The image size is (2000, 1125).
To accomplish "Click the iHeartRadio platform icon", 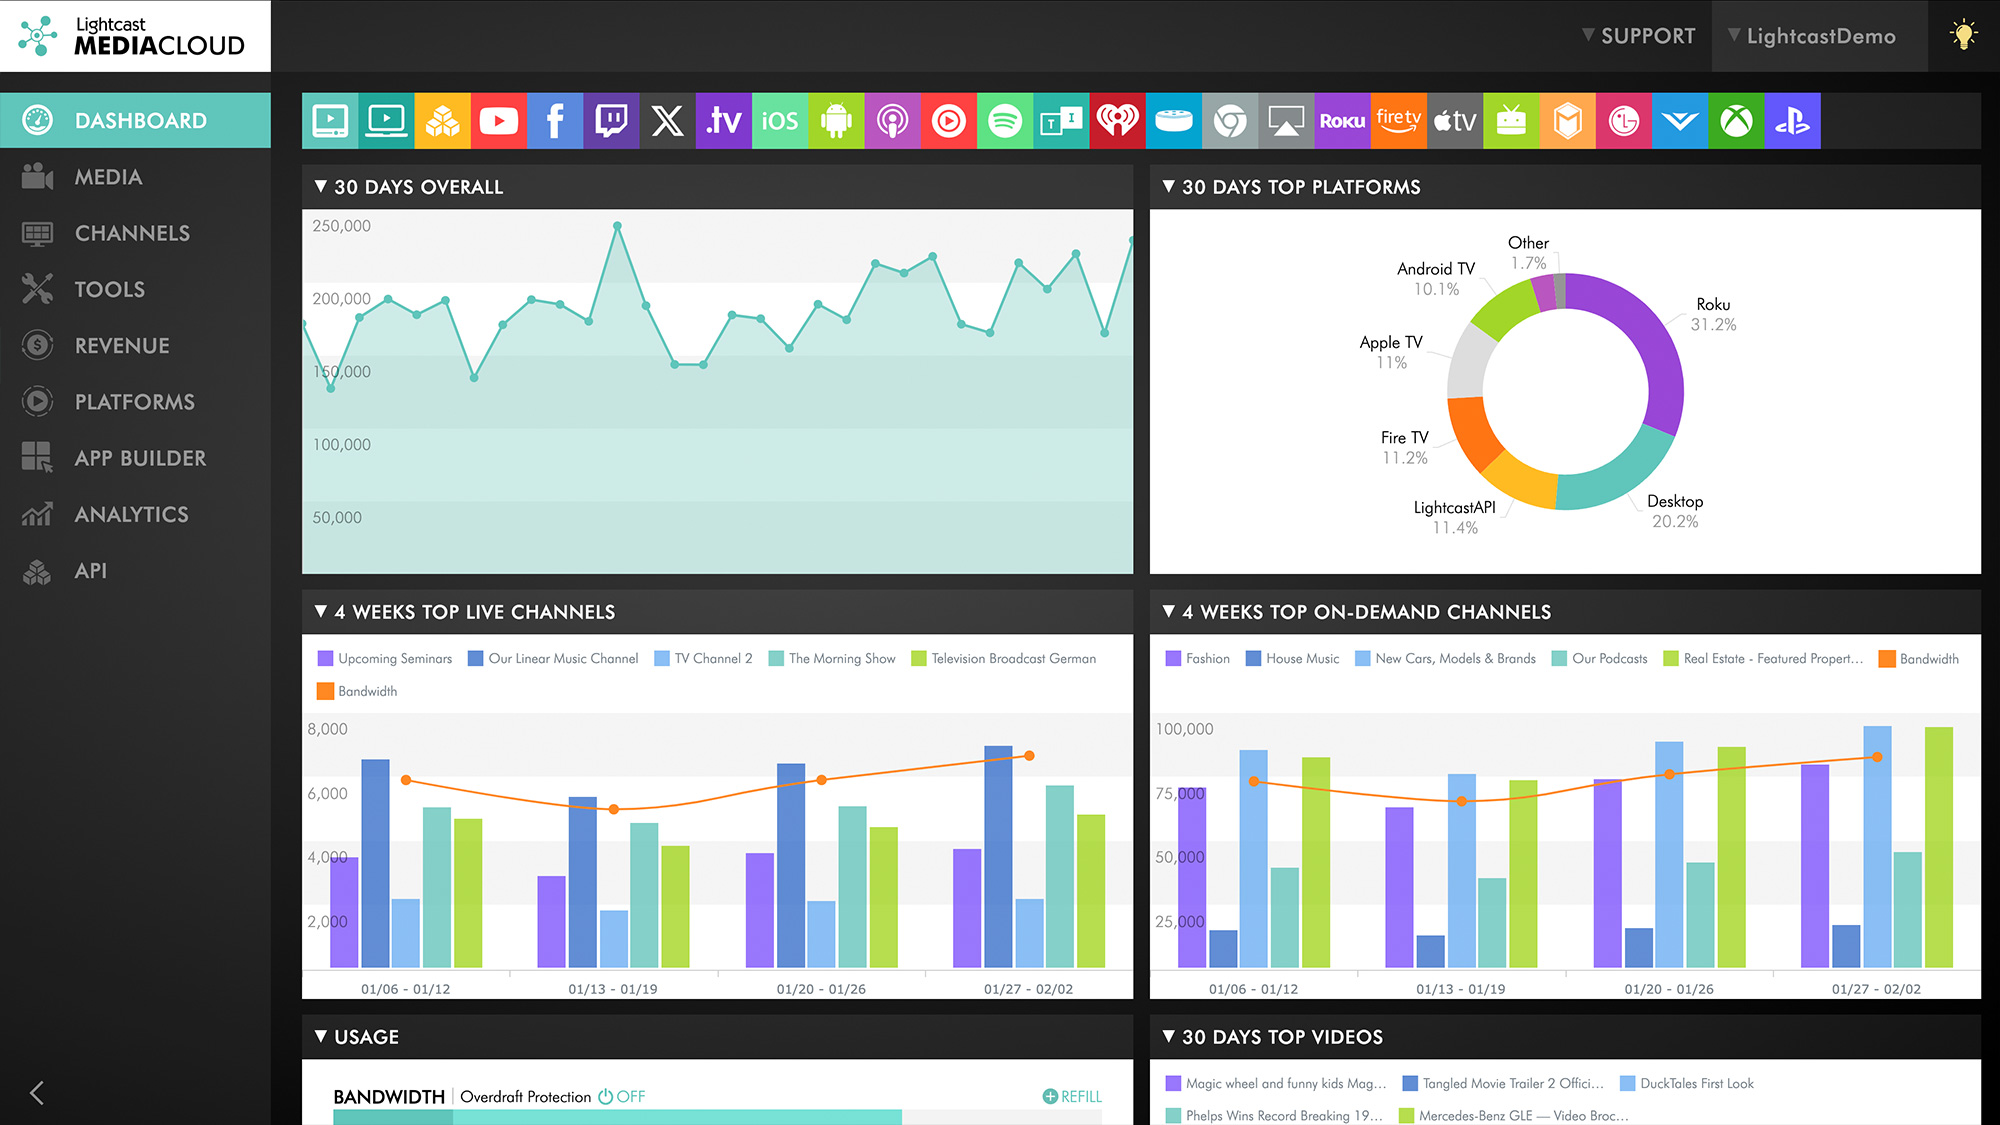I will pos(1117,121).
